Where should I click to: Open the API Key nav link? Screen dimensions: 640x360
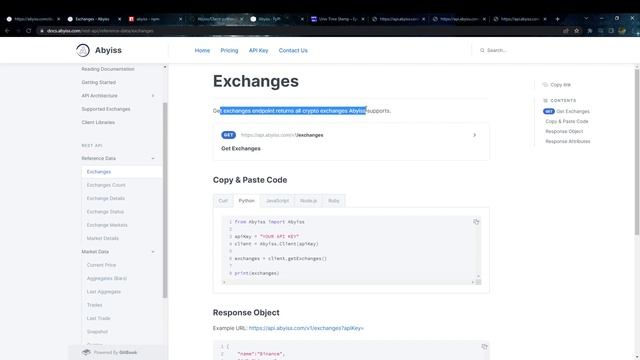258,51
